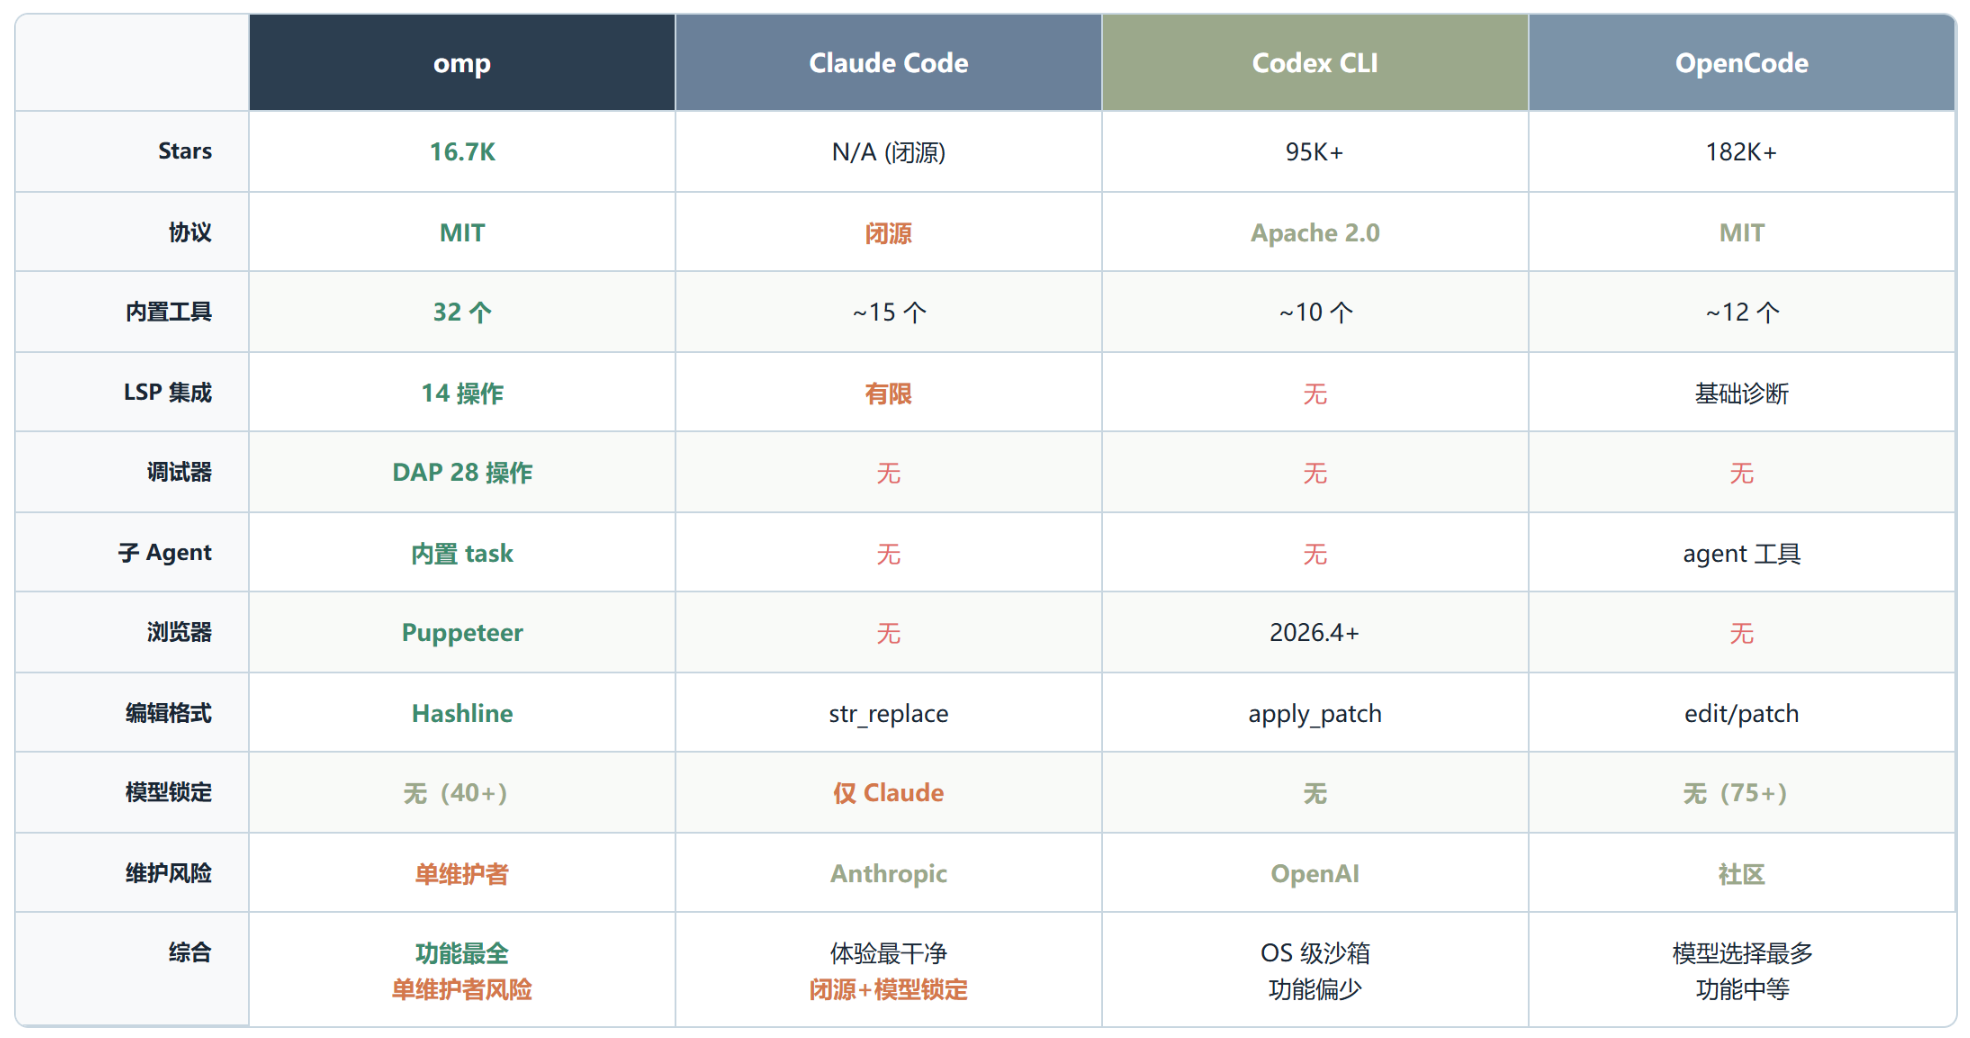Click the apply_patch cell
This screenshot has width=1970, height=1038.
click(1315, 714)
